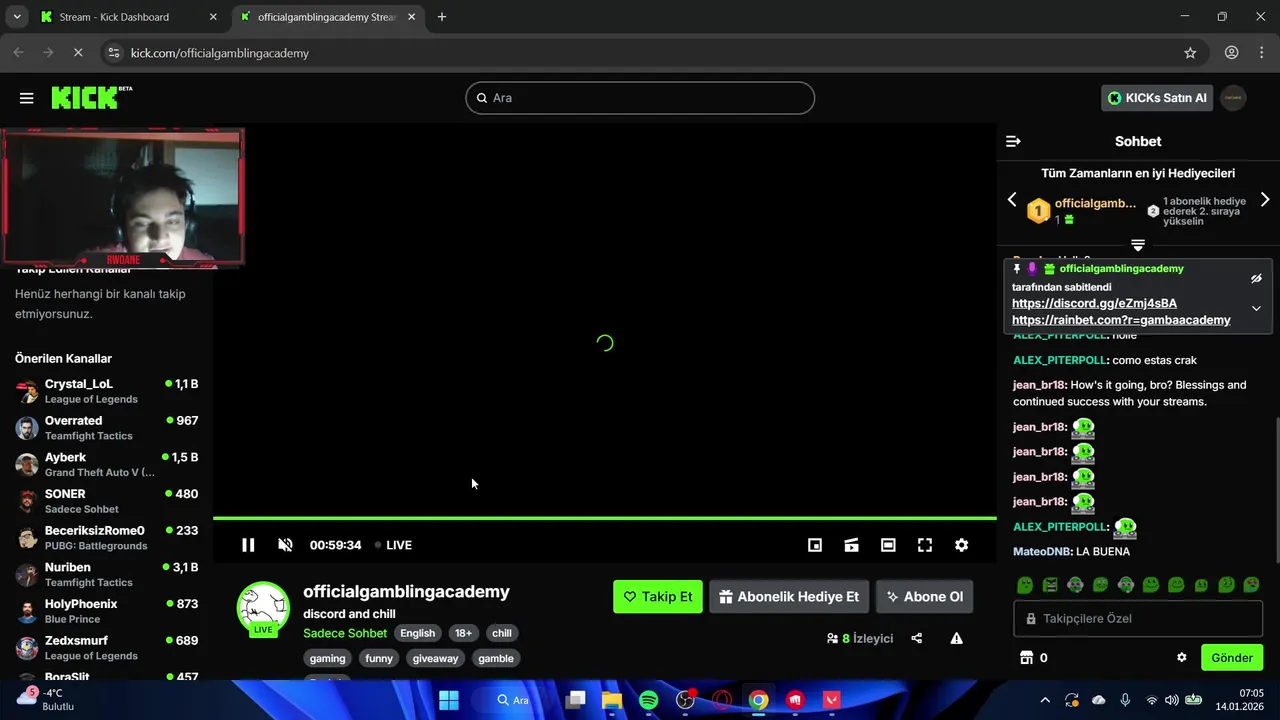Open Spotify from the taskbar
Viewport: 1280px width, 720px height.
tap(648, 700)
